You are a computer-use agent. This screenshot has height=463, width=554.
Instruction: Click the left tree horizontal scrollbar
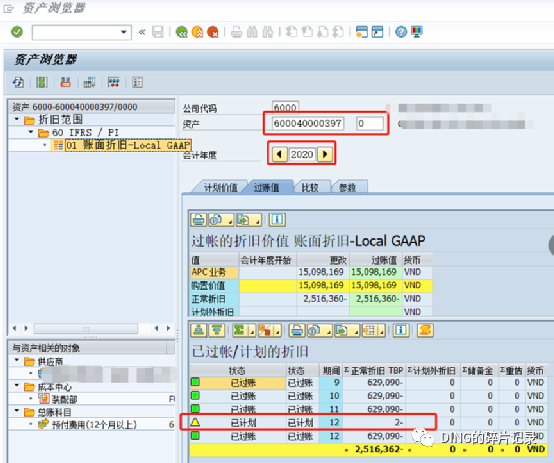[86, 329]
